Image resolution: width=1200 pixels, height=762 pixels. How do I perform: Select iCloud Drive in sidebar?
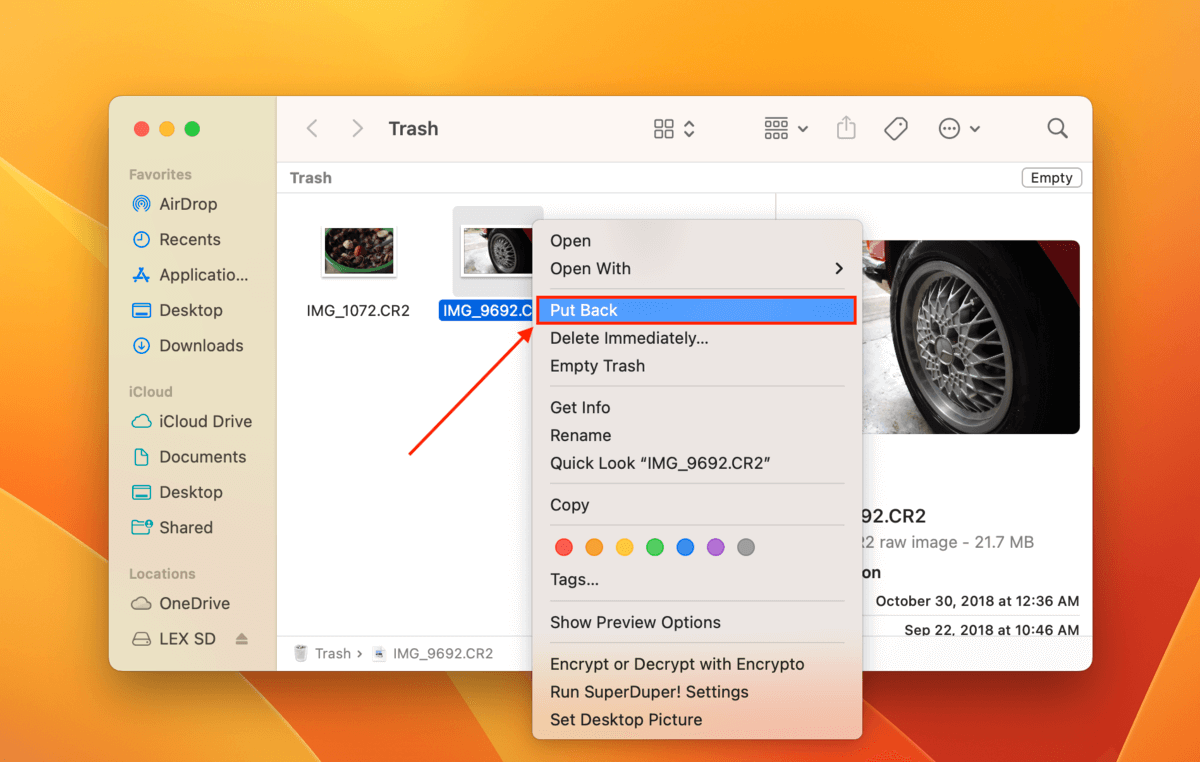204,421
